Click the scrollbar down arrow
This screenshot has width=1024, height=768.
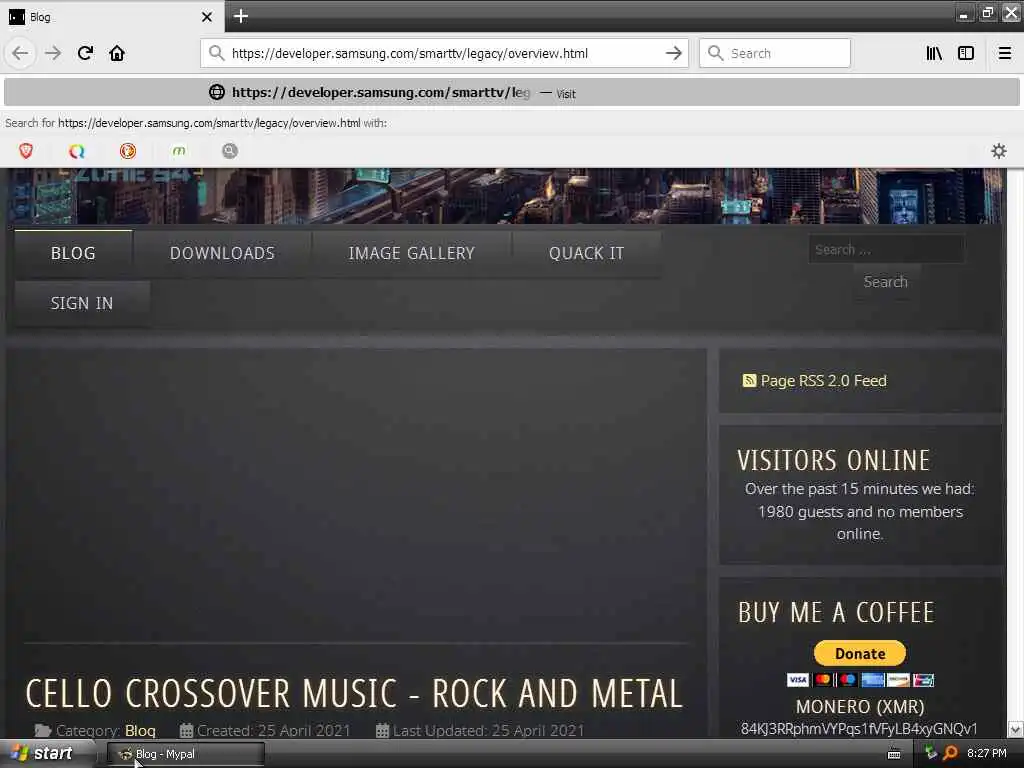click(x=1015, y=729)
